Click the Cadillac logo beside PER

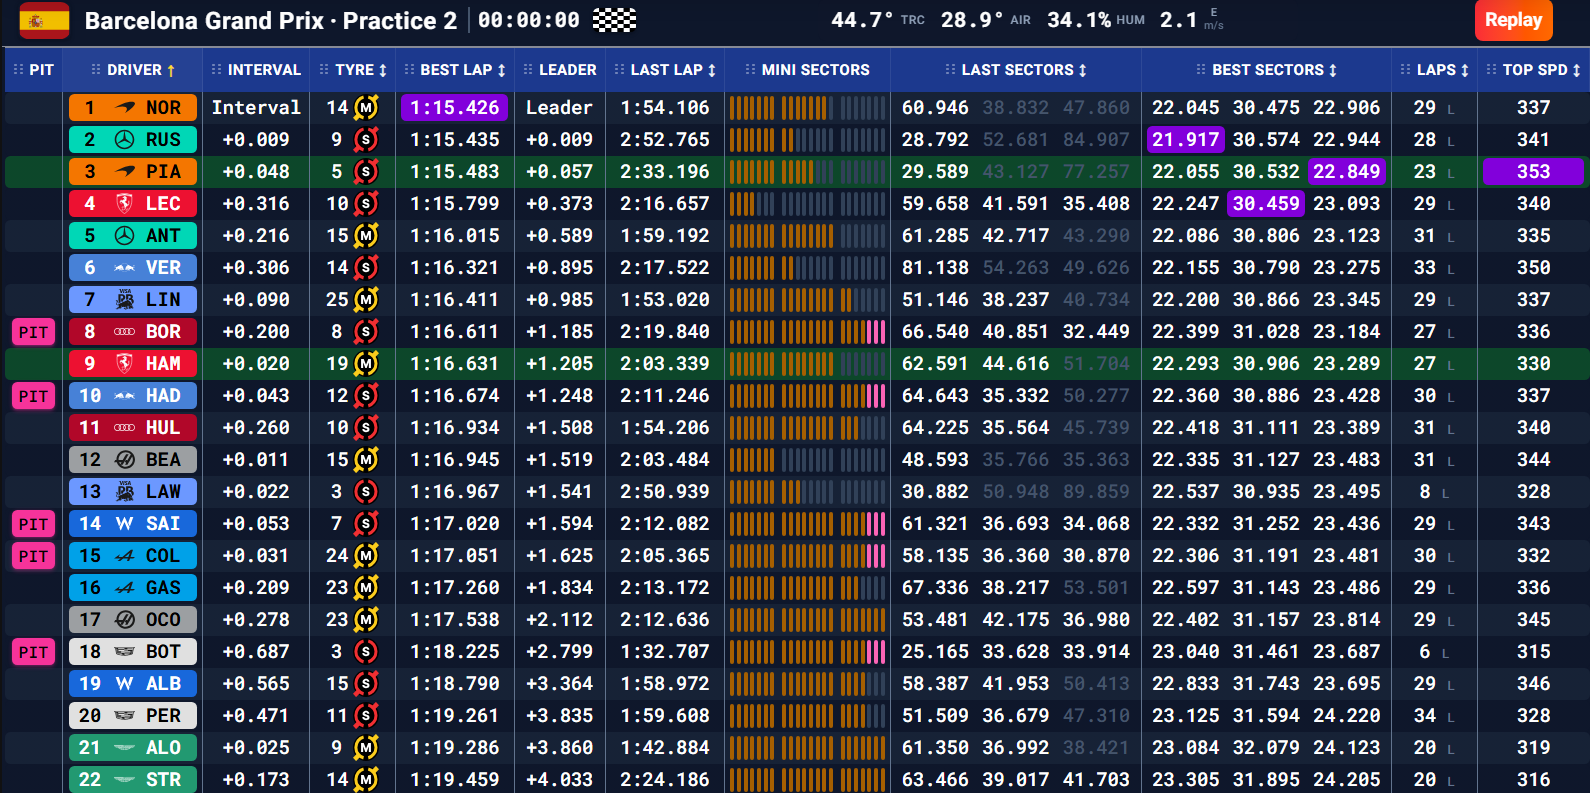tap(125, 715)
